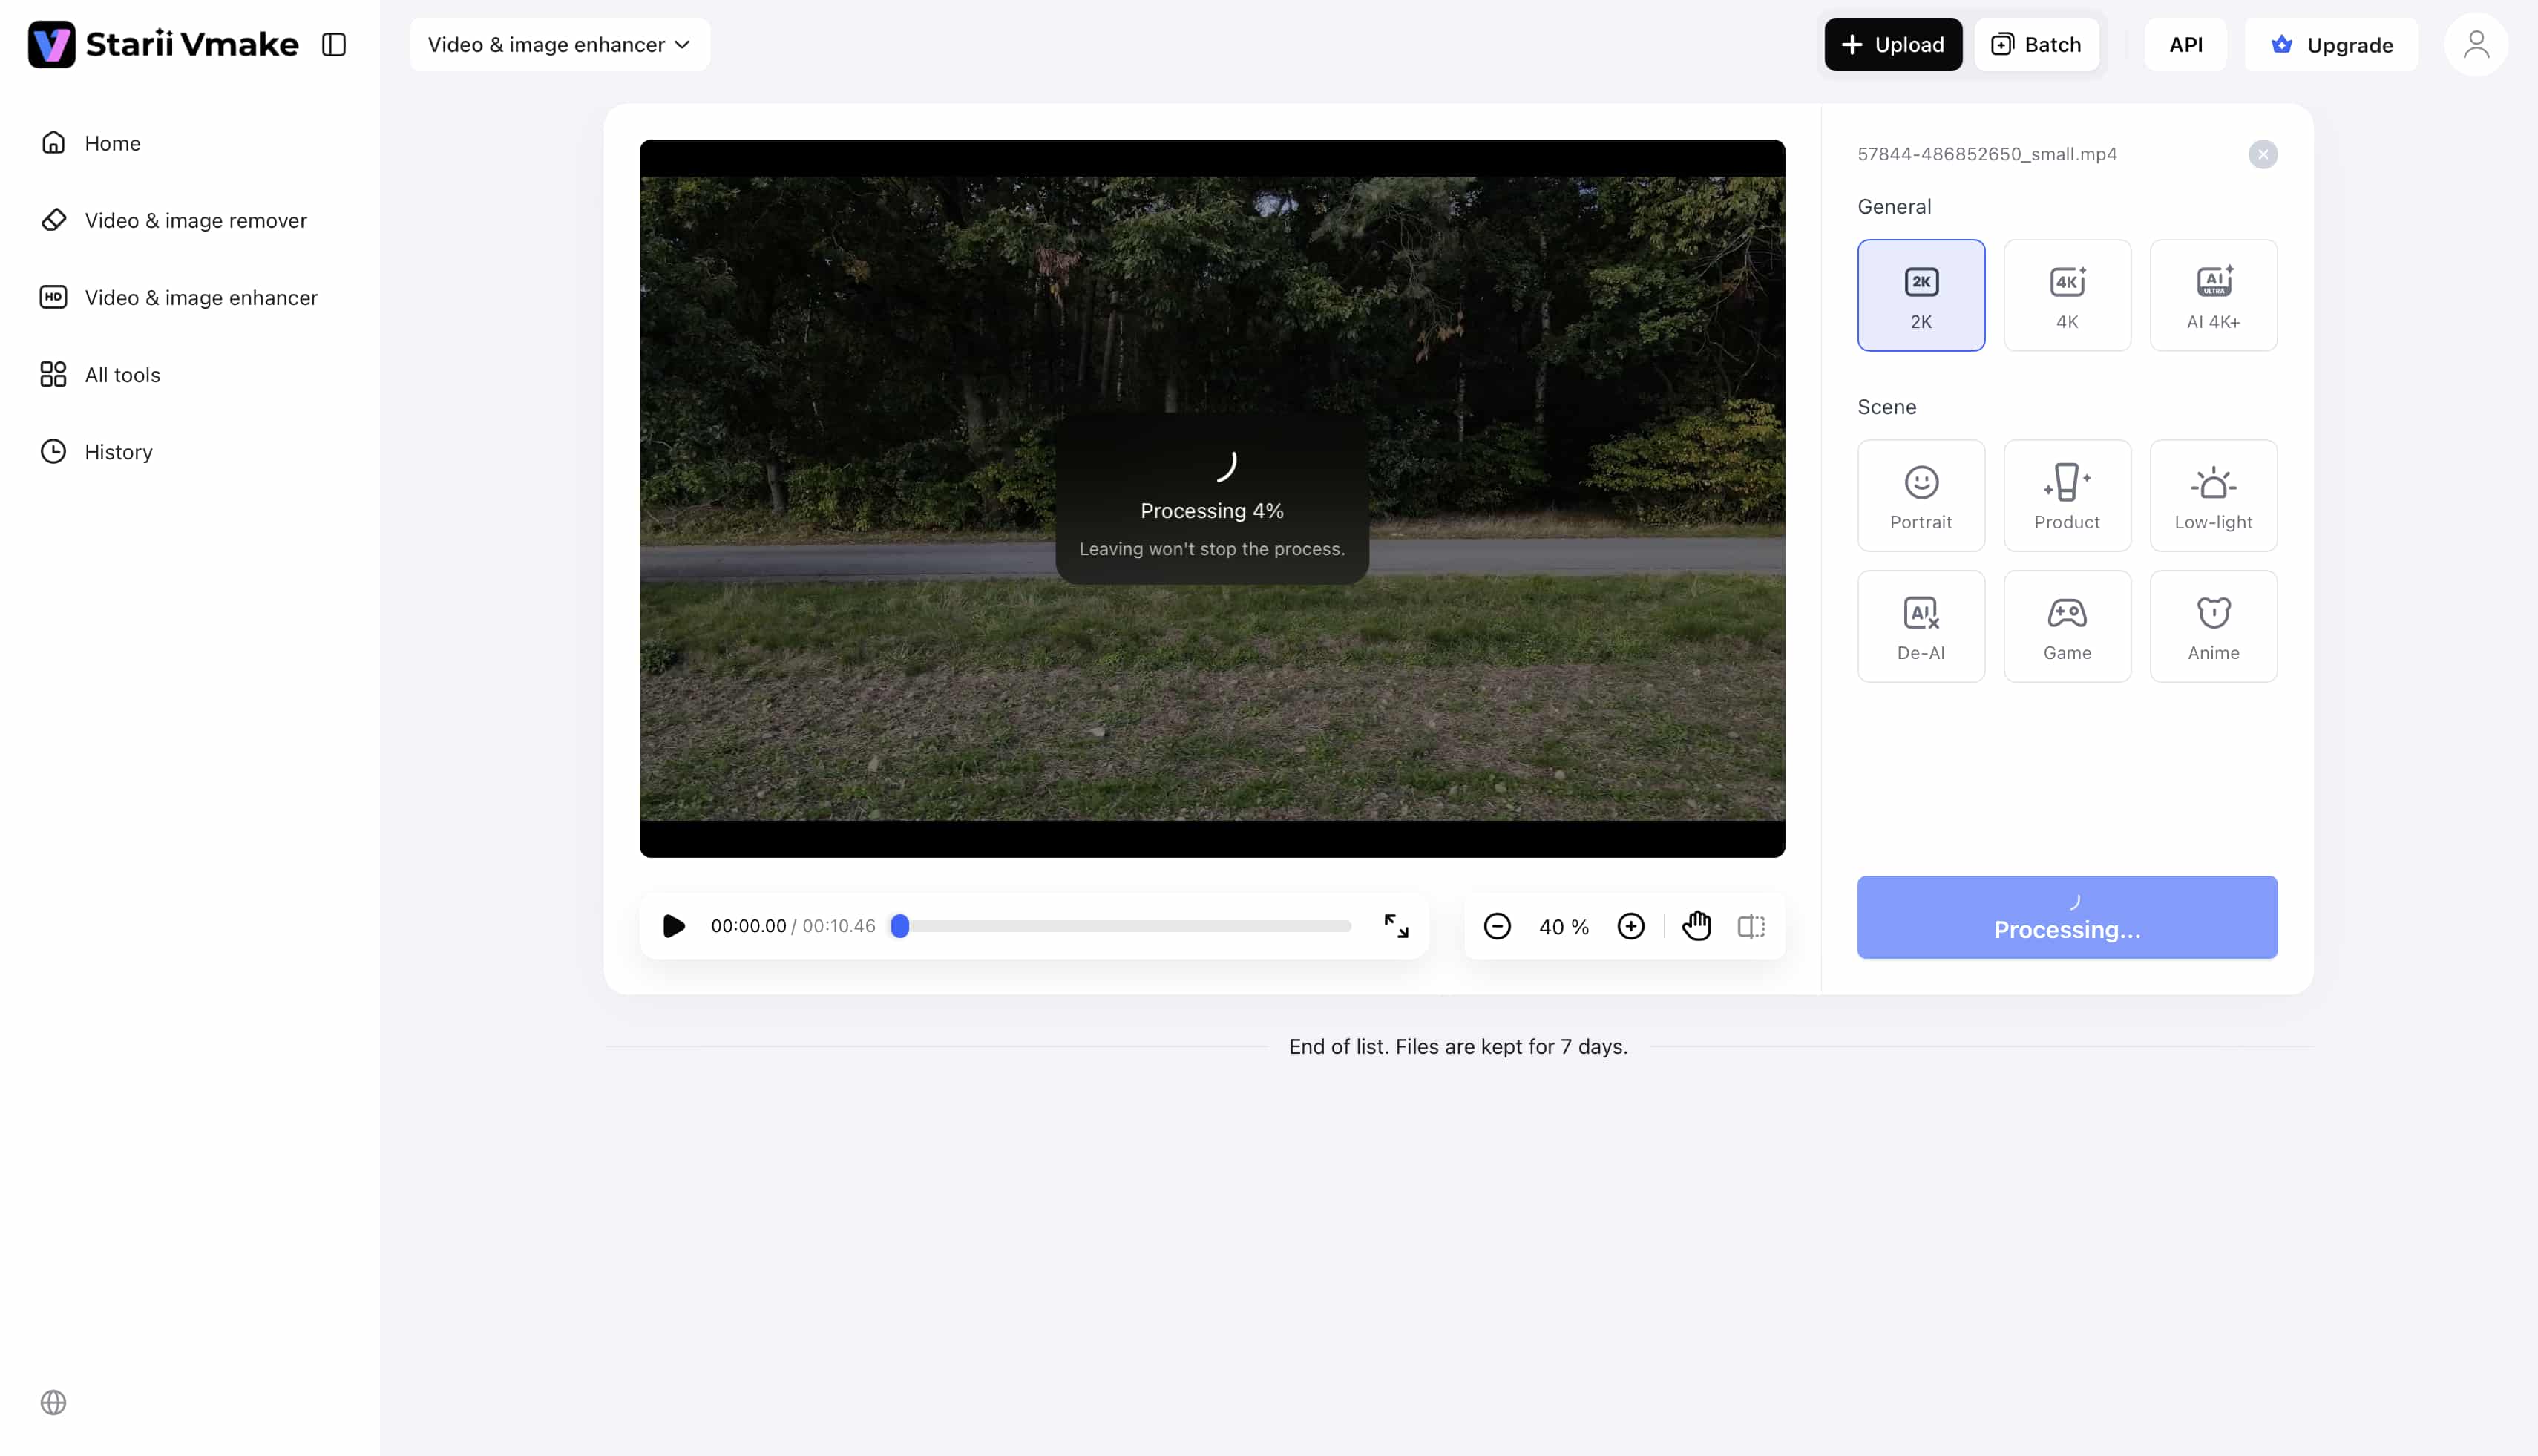The width and height of the screenshot is (2538, 1456).
Task: Zoom out with the minus icon
Action: 1496,926
